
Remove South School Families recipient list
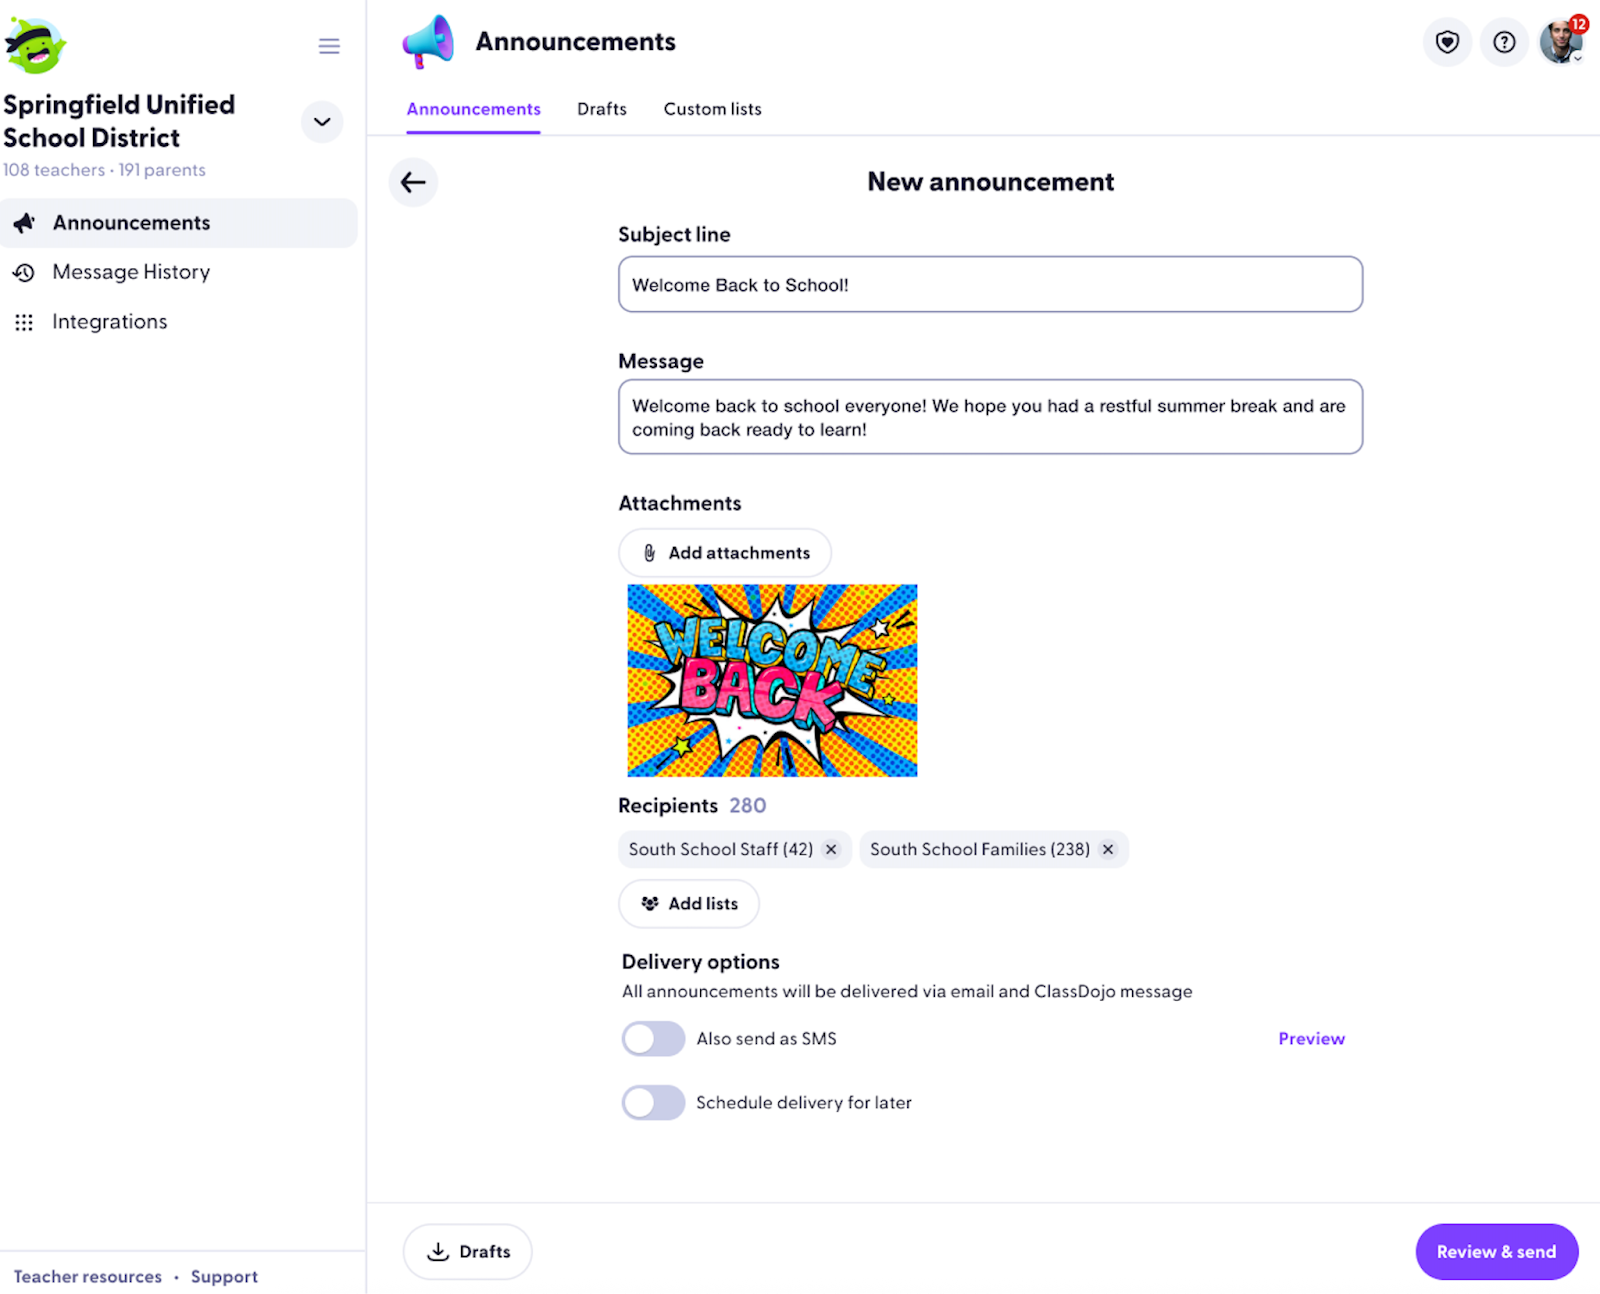[x=1108, y=849]
